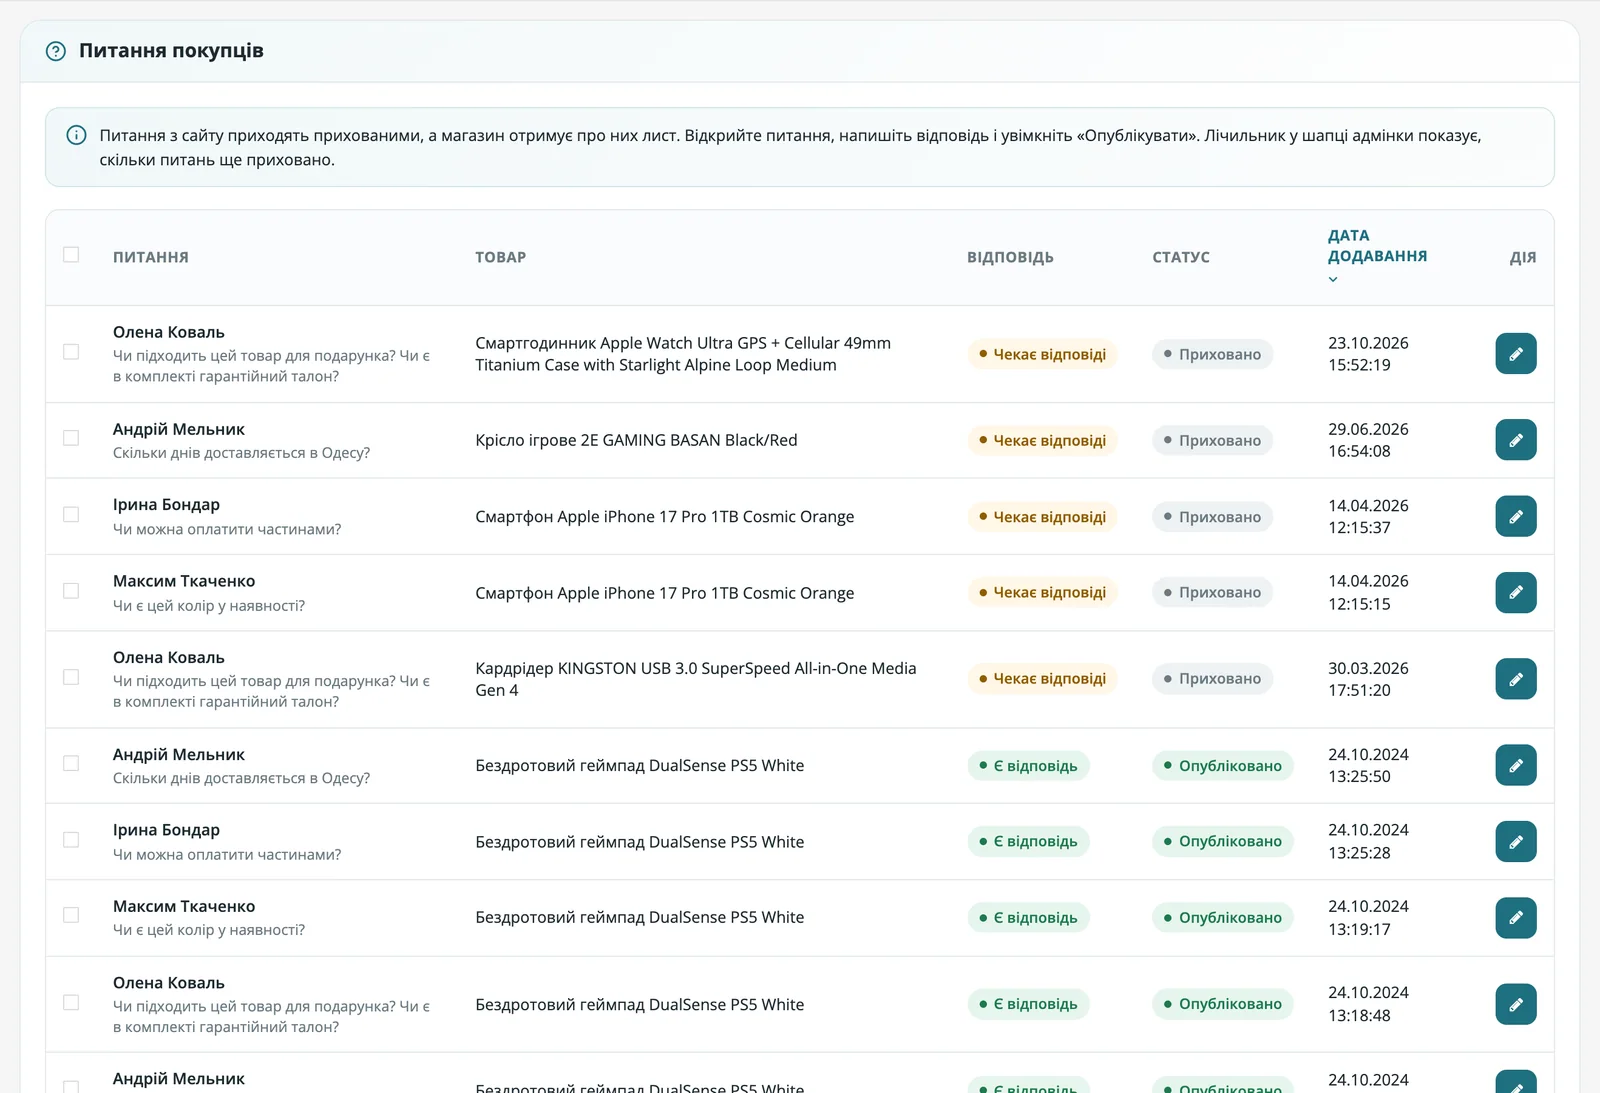Select the checkbox for the row dated 24.10.2024 13:25:50
Viewport: 1600px width, 1093px height.
pyautogui.click(x=71, y=763)
